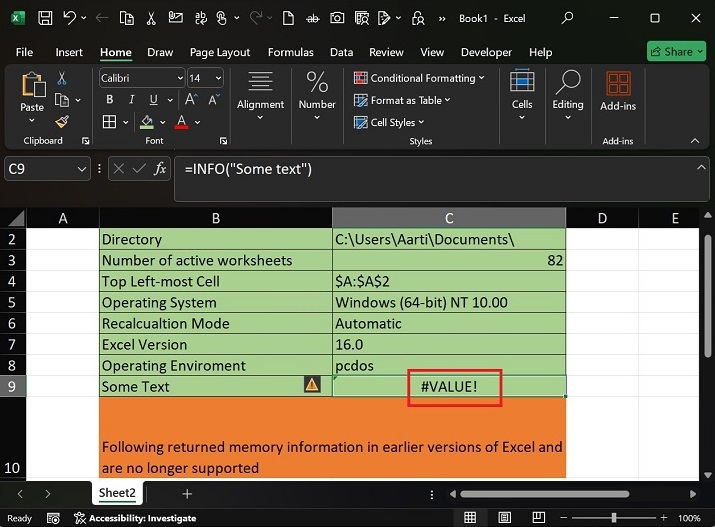Open the Formulas ribbon tab
This screenshot has height=527, width=715.
(292, 52)
